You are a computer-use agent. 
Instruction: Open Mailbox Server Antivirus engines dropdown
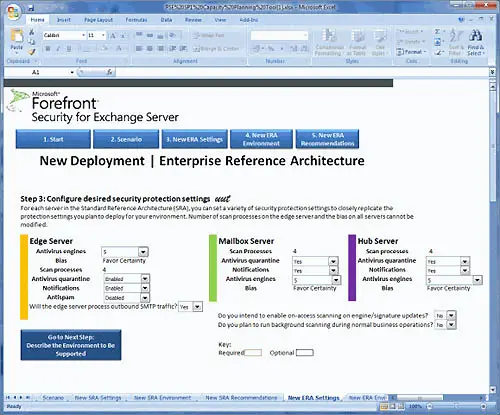[x=336, y=280]
